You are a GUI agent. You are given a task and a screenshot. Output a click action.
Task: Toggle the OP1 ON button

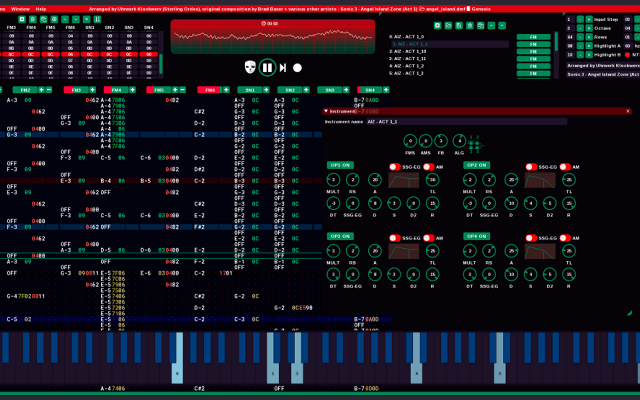340,165
